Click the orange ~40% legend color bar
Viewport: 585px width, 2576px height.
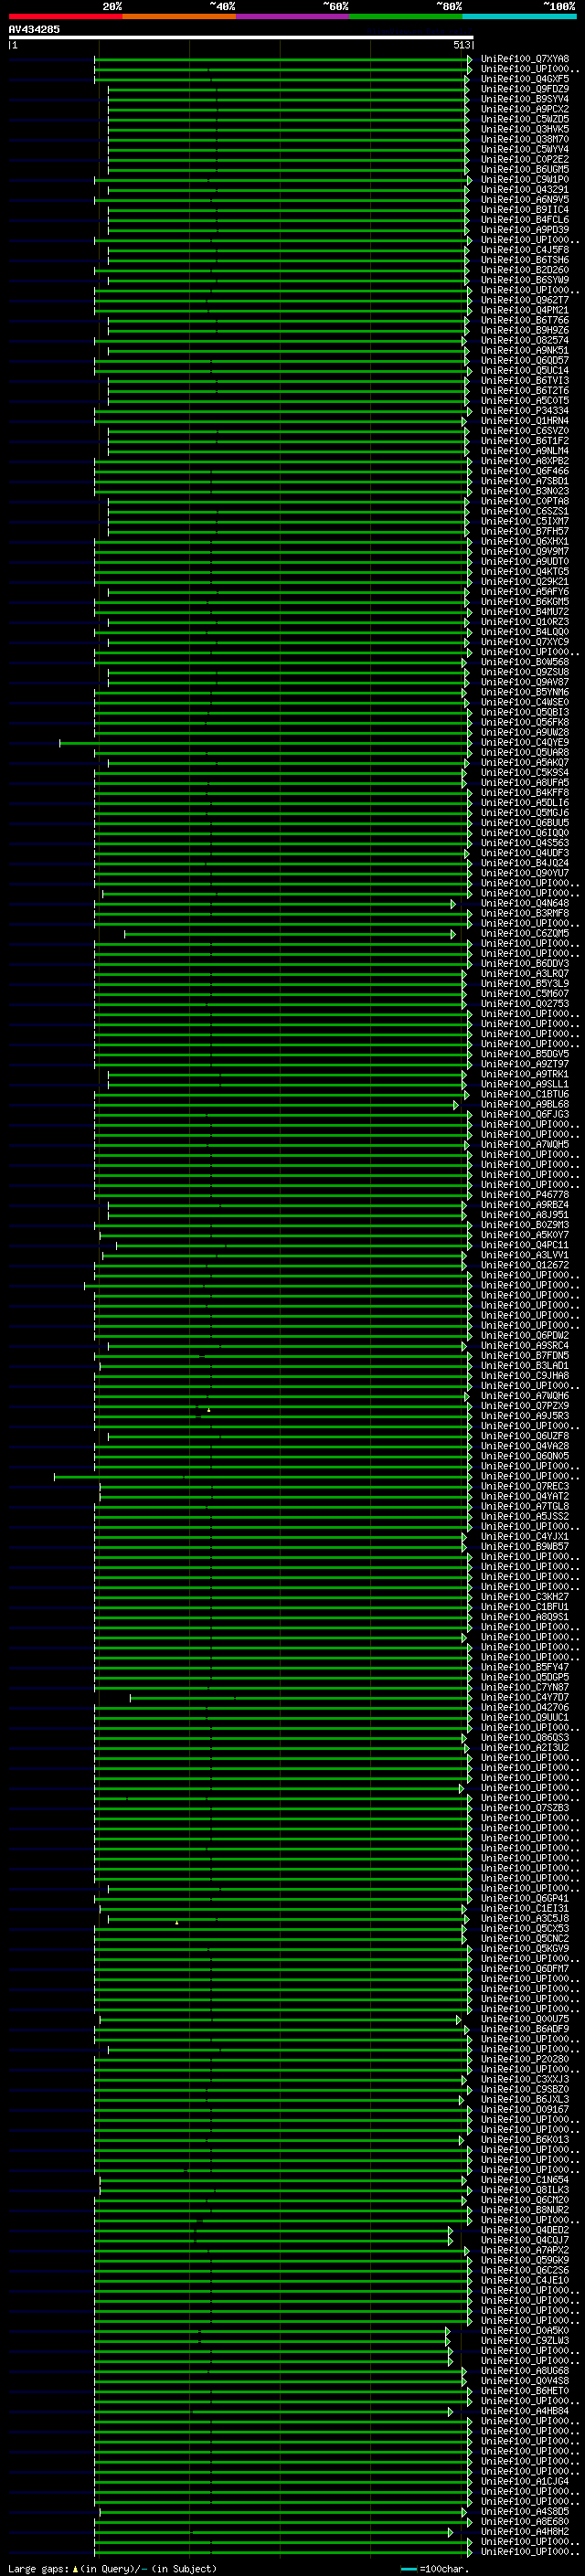click(x=179, y=16)
